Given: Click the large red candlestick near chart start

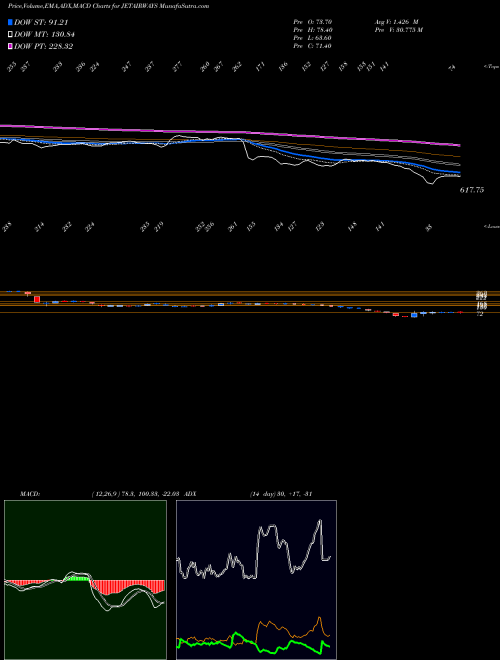Looking at the screenshot, I should 37,299.
